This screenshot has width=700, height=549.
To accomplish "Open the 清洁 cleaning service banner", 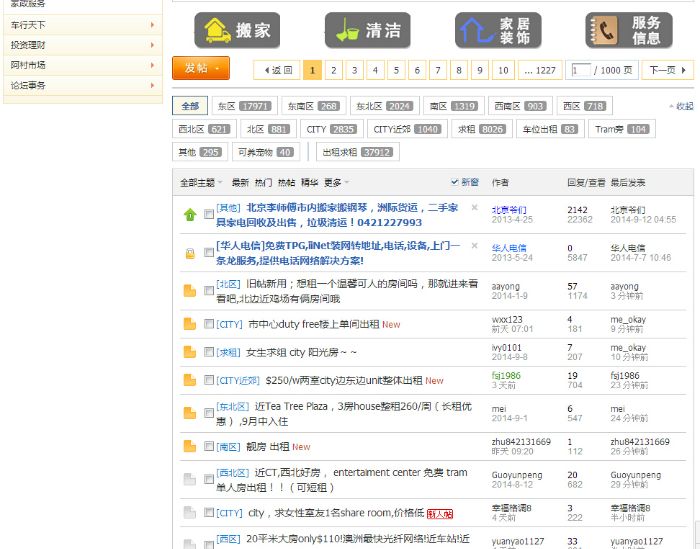I will (x=367, y=30).
